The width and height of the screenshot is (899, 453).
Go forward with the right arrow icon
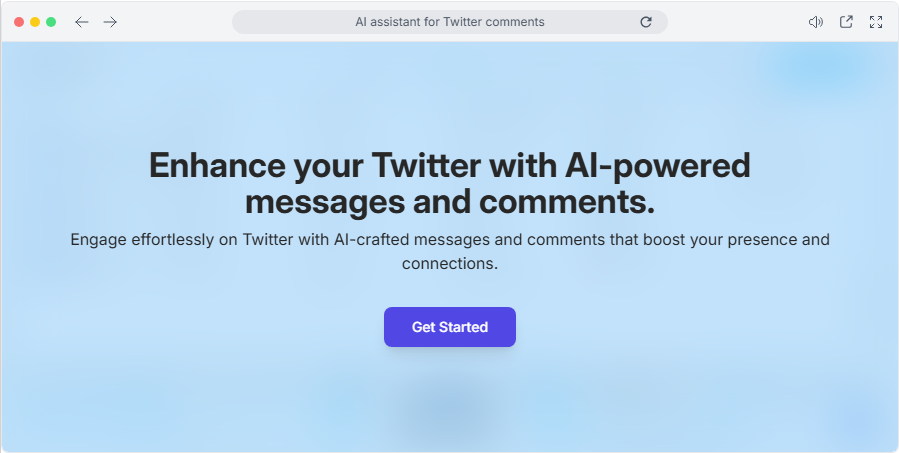coord(110,22)
